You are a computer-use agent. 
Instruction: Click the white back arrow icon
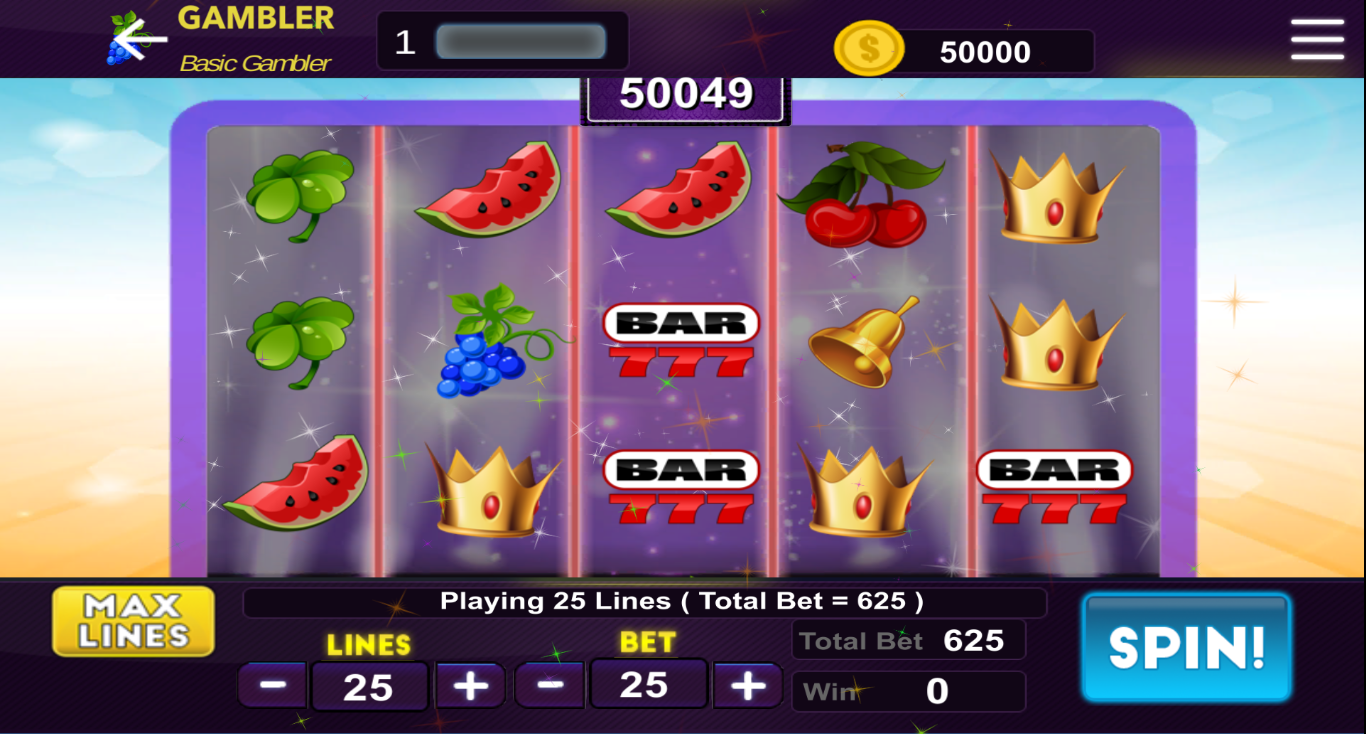coord(139,39)
